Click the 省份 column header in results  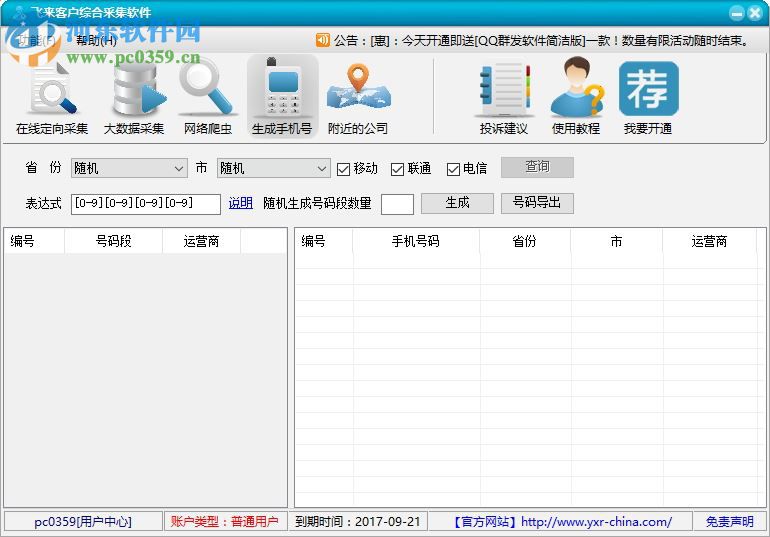coord(525,241)
